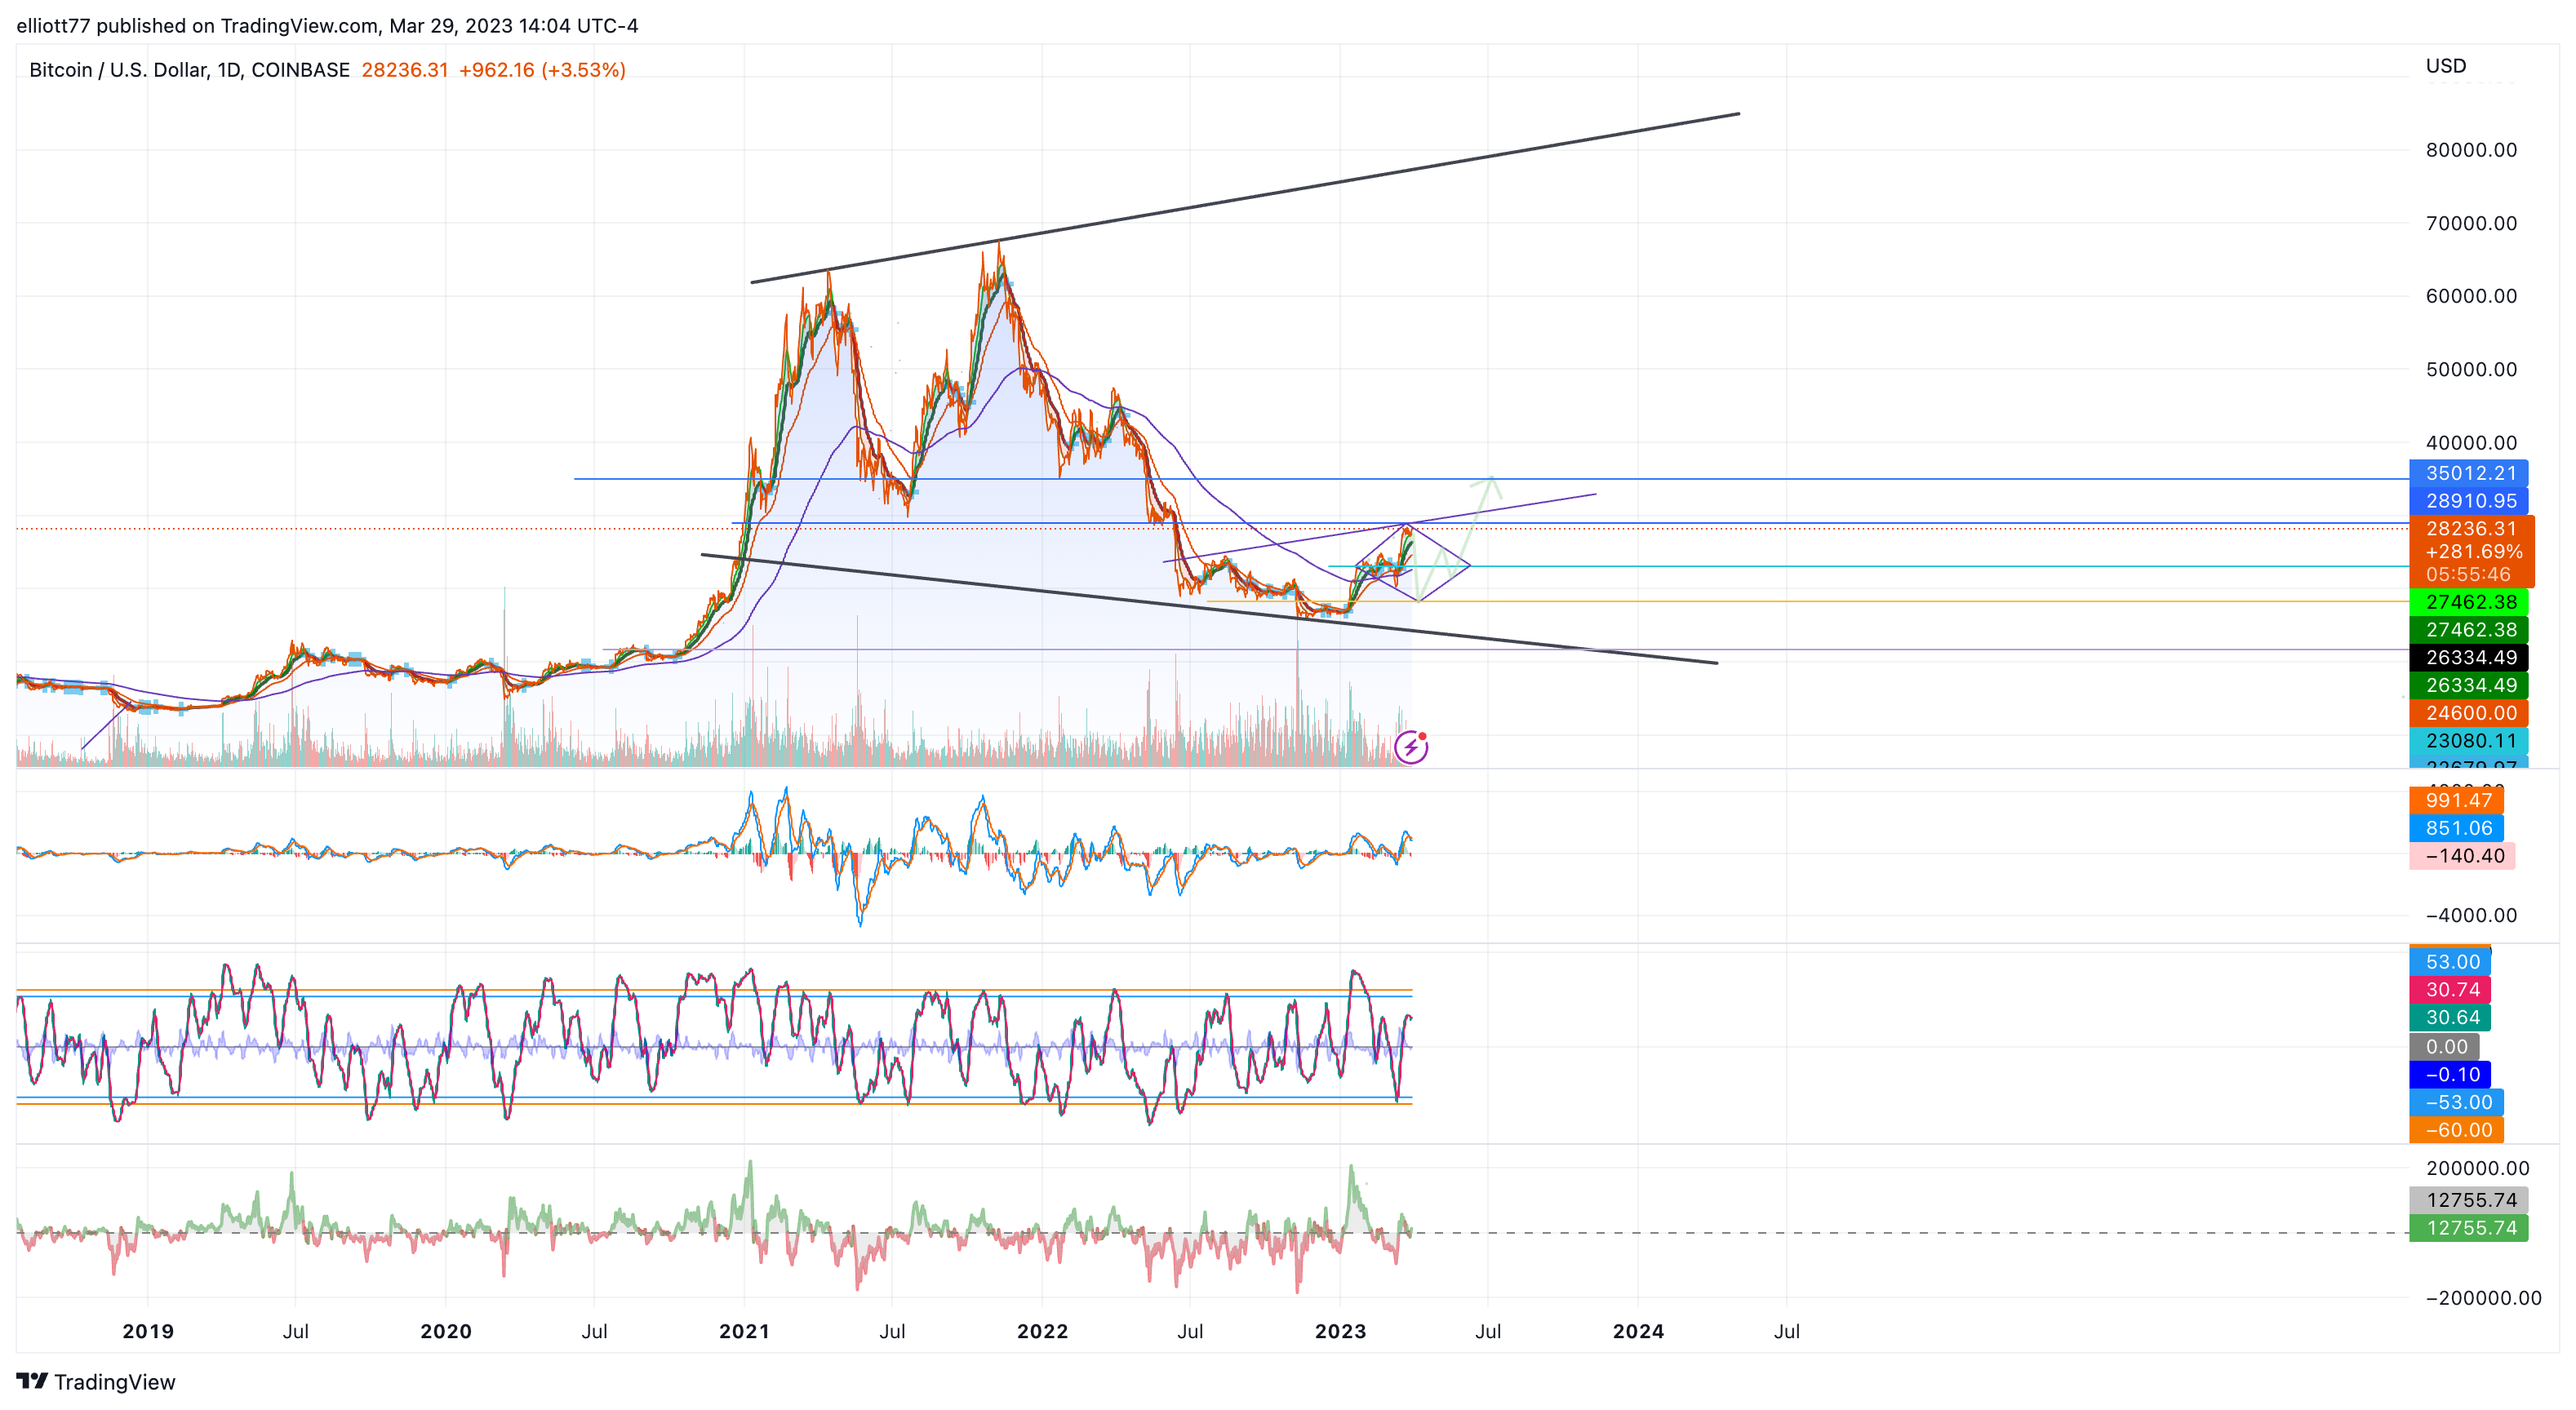Image resolution: width=2576 pixels, height=1410 pixels.
Task: Click the 60000.00 price axis label
Action: (2471, 296)
